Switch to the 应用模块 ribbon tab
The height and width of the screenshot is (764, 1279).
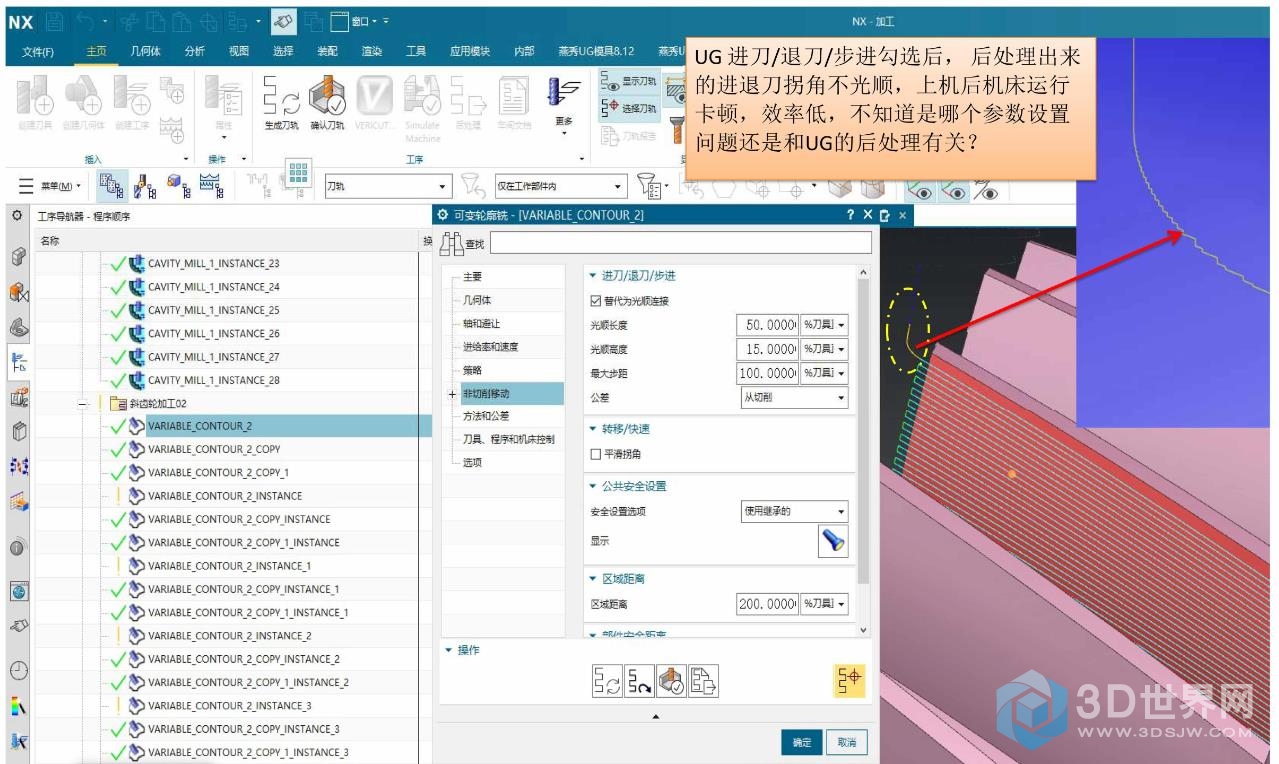pyautogui.click(x=470, y=51)
